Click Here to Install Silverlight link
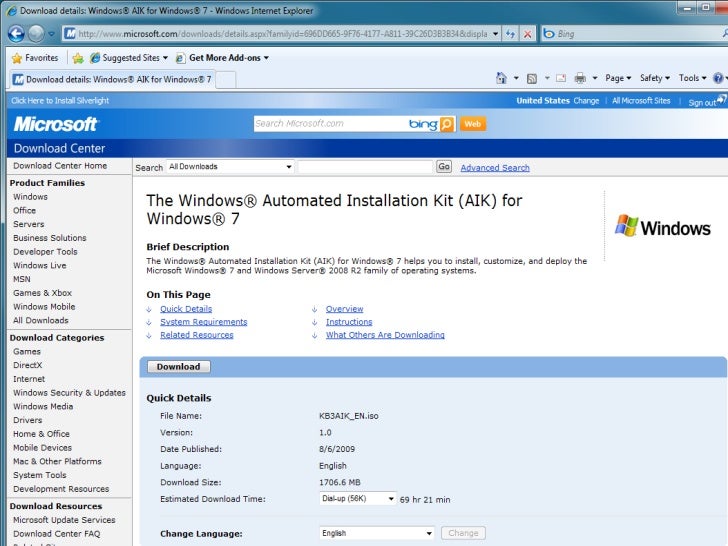 click(60, 100)
